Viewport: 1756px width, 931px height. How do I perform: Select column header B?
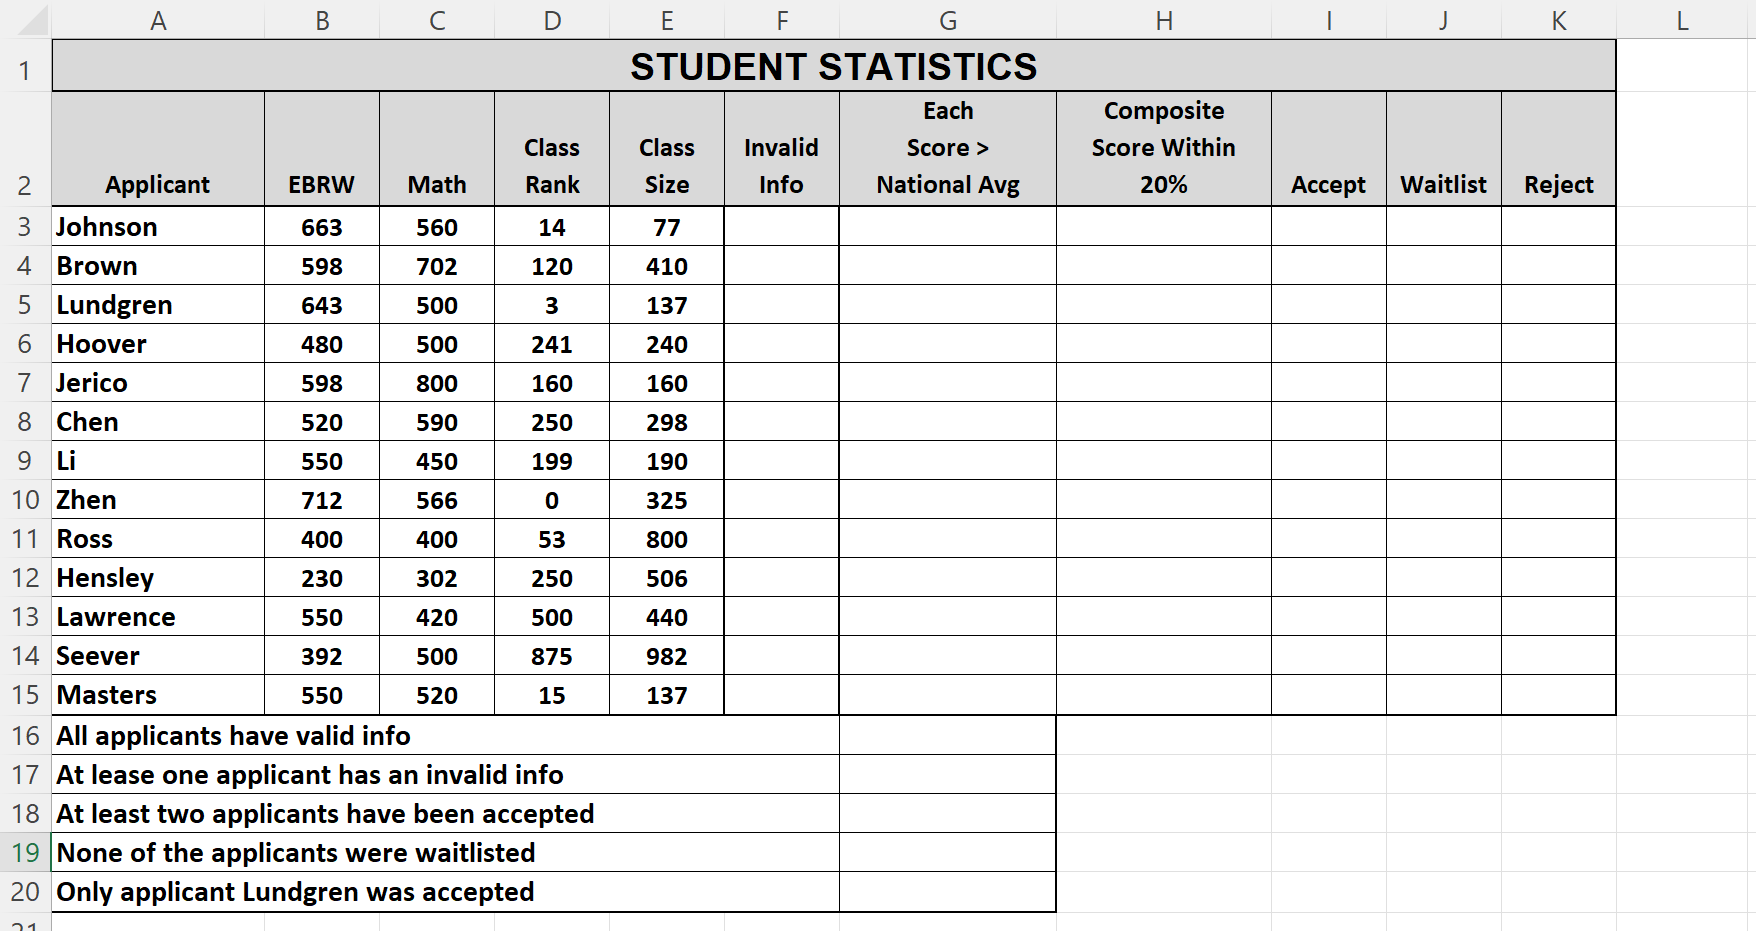pyautogui.click(x=321, y=20)
